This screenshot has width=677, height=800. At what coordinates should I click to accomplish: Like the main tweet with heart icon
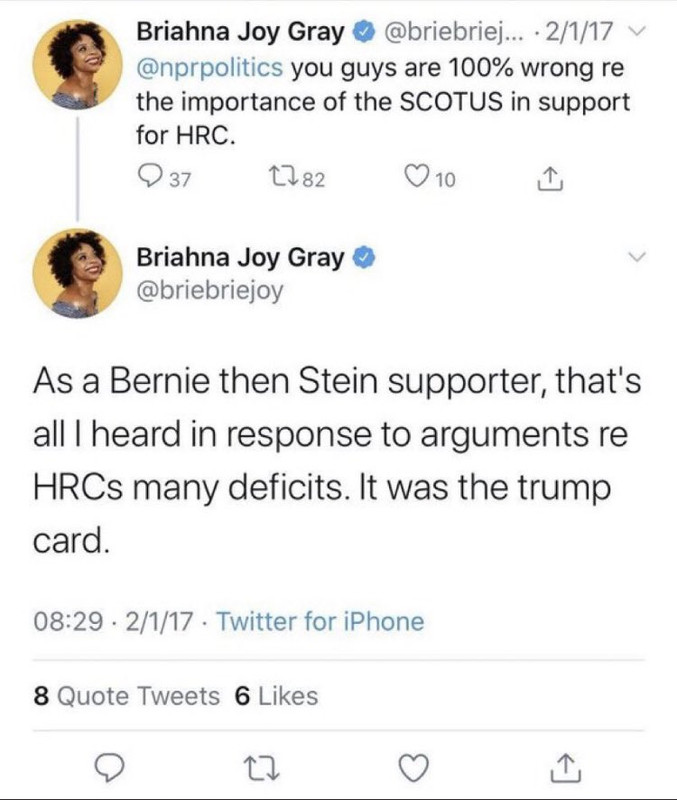(413, 767)
